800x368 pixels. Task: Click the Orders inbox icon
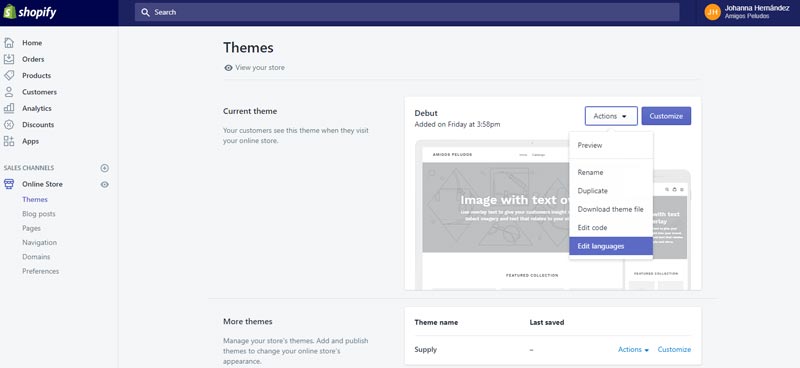(9, 59)
